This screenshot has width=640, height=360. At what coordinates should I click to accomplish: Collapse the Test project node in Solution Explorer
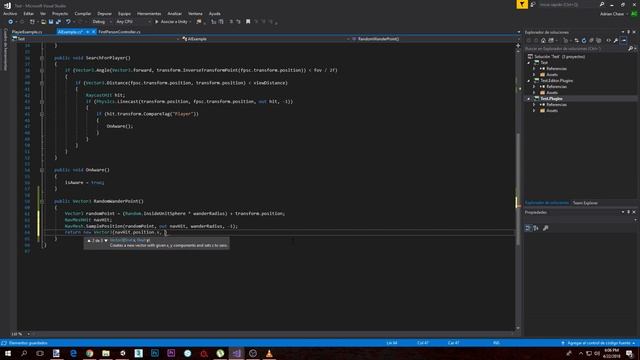pyautogui.click(x=529, y=63)
